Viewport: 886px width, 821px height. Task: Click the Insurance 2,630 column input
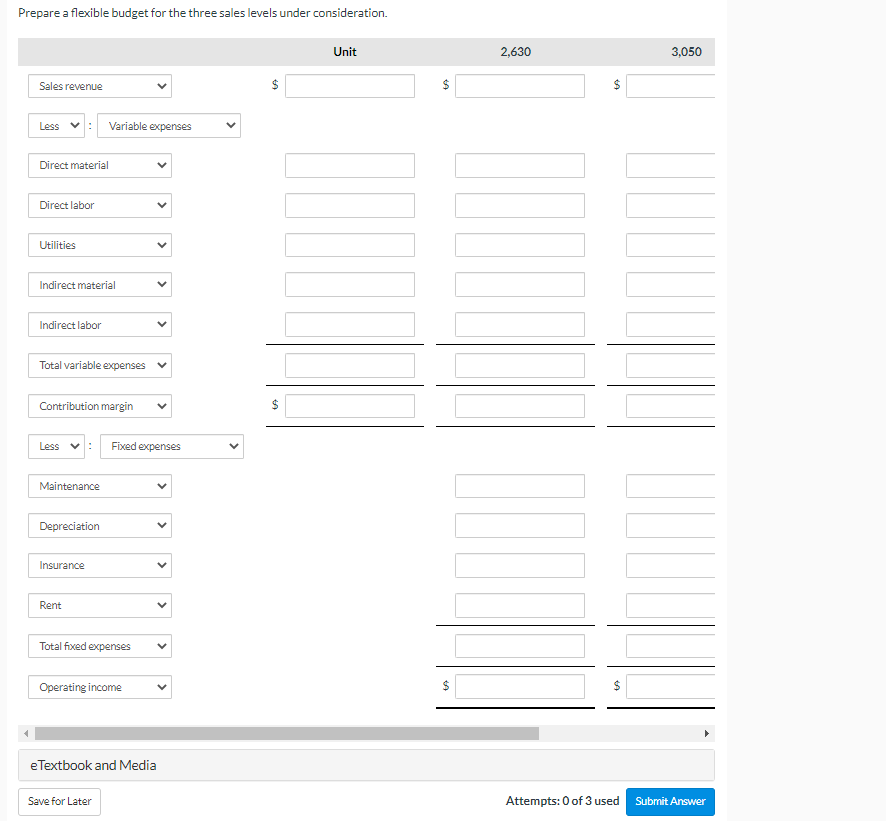point(520,566)
